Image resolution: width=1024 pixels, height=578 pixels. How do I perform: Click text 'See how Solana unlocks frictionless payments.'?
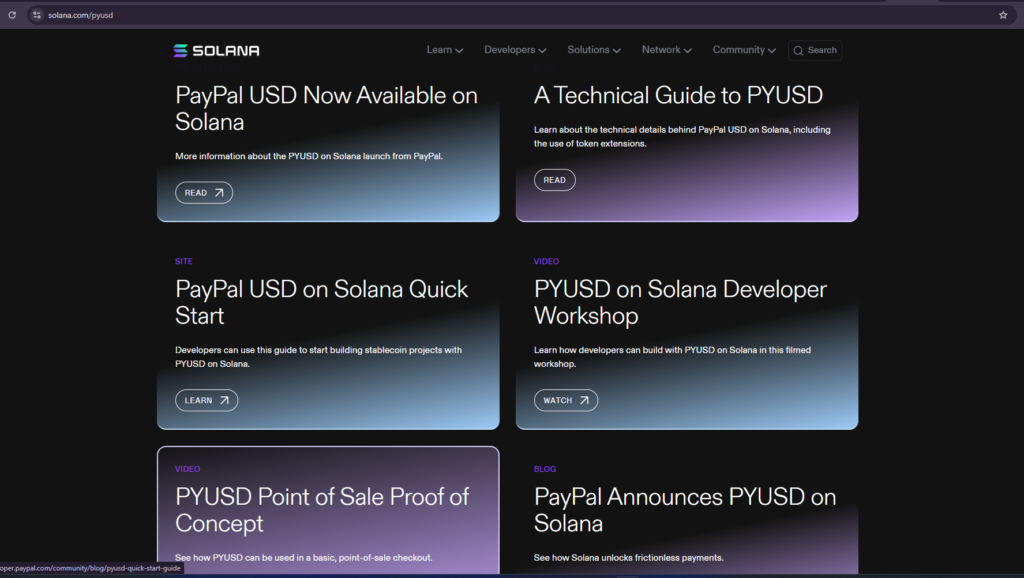point(628,558)
